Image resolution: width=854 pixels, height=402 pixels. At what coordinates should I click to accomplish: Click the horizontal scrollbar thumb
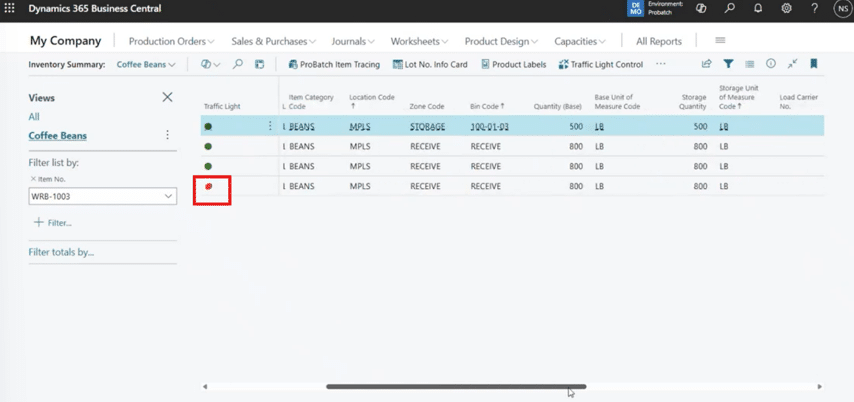coord(456,387)
